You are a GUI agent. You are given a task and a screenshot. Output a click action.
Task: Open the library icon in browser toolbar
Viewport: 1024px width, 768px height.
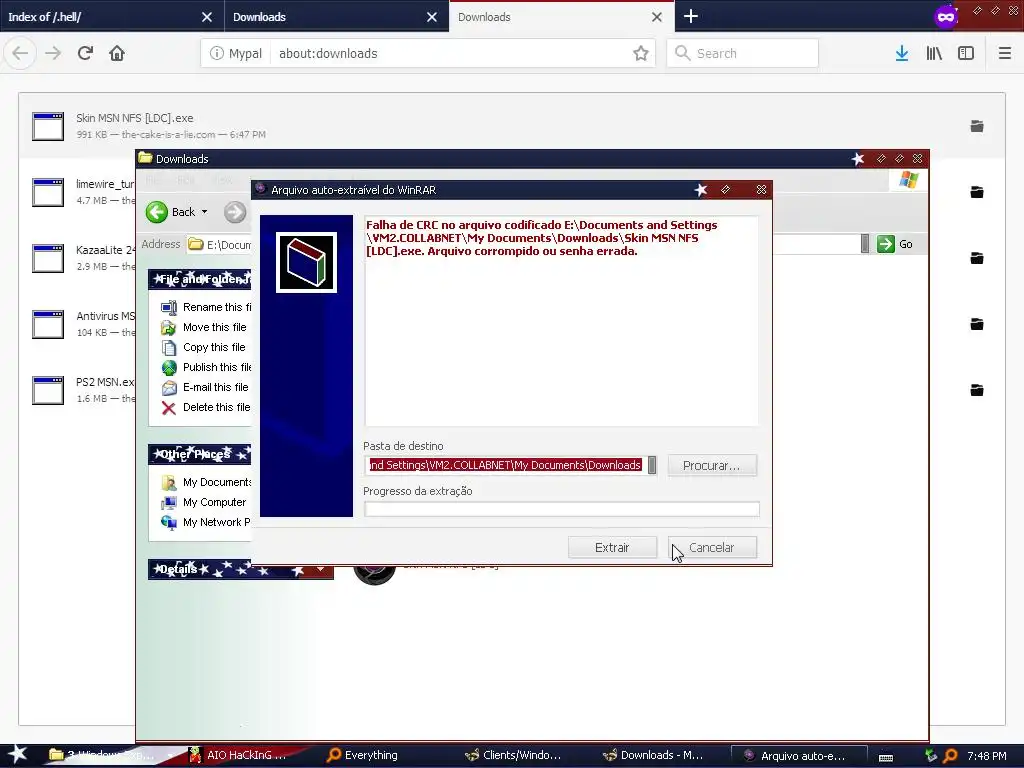tap(934, 54)
